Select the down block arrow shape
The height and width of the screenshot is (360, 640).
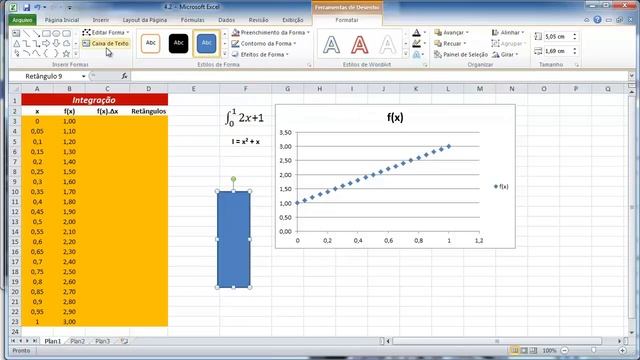point(56,44)
